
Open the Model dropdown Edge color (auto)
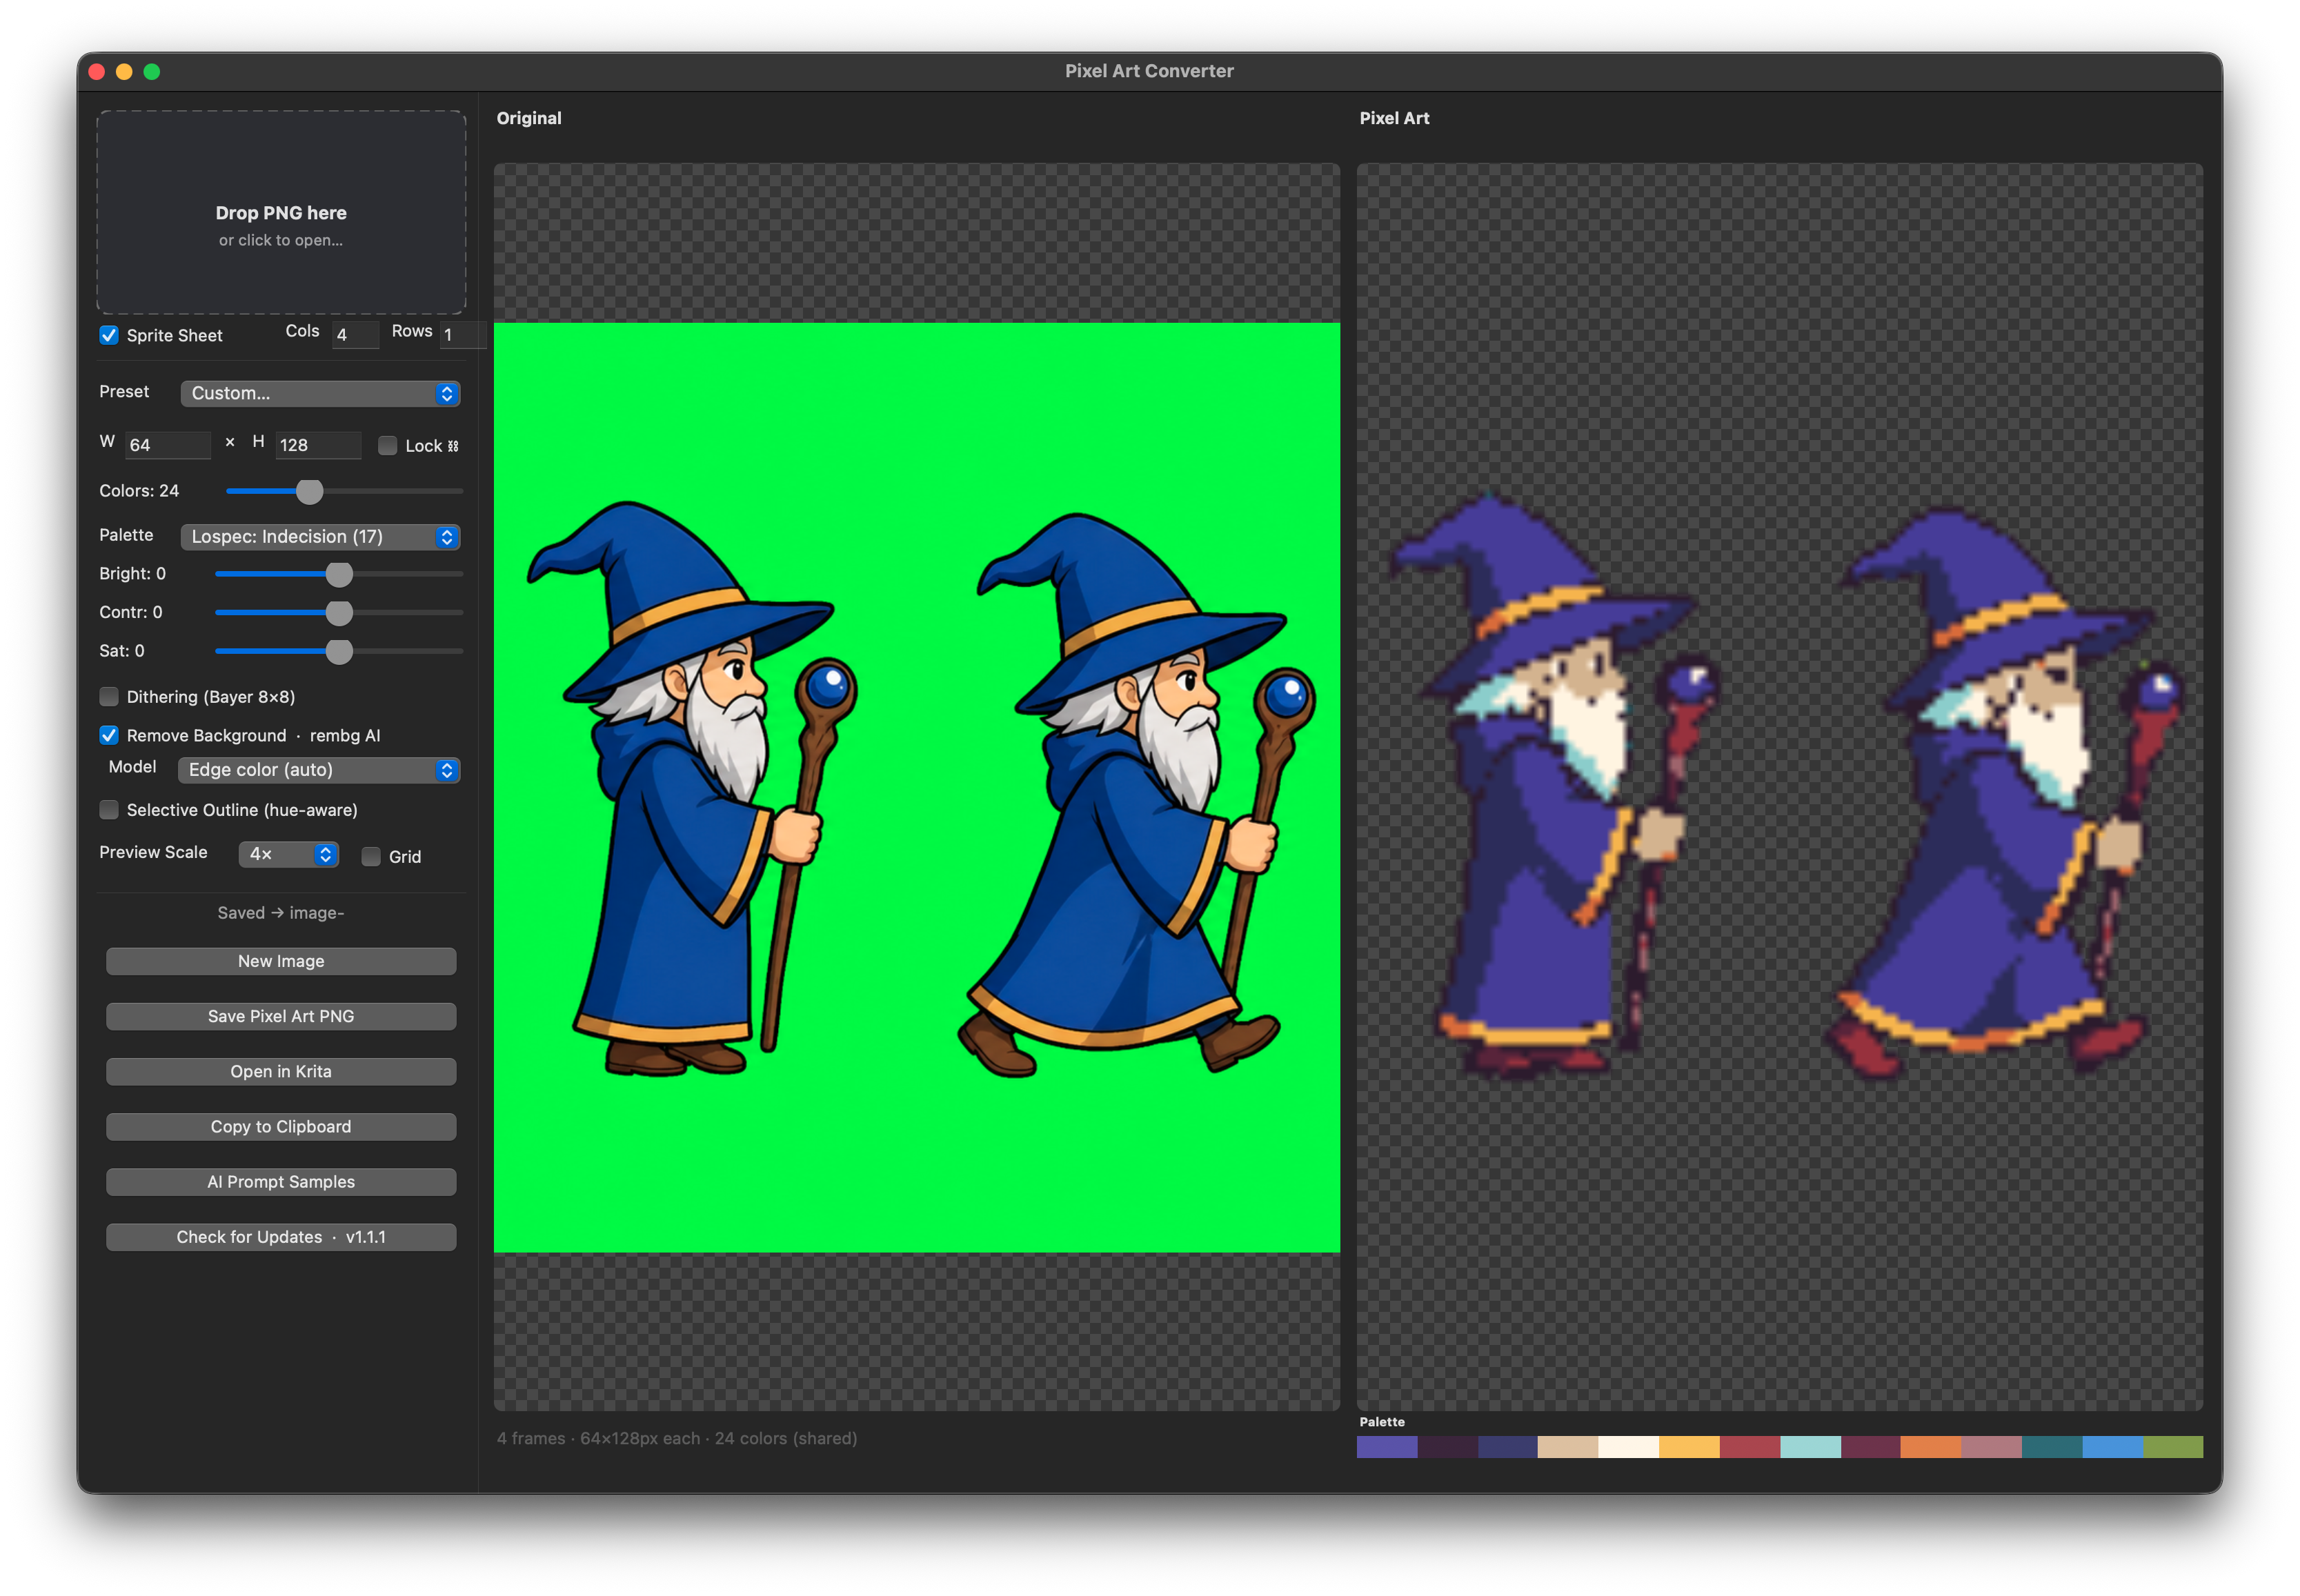pyautogui.click(x=319, y=769)
